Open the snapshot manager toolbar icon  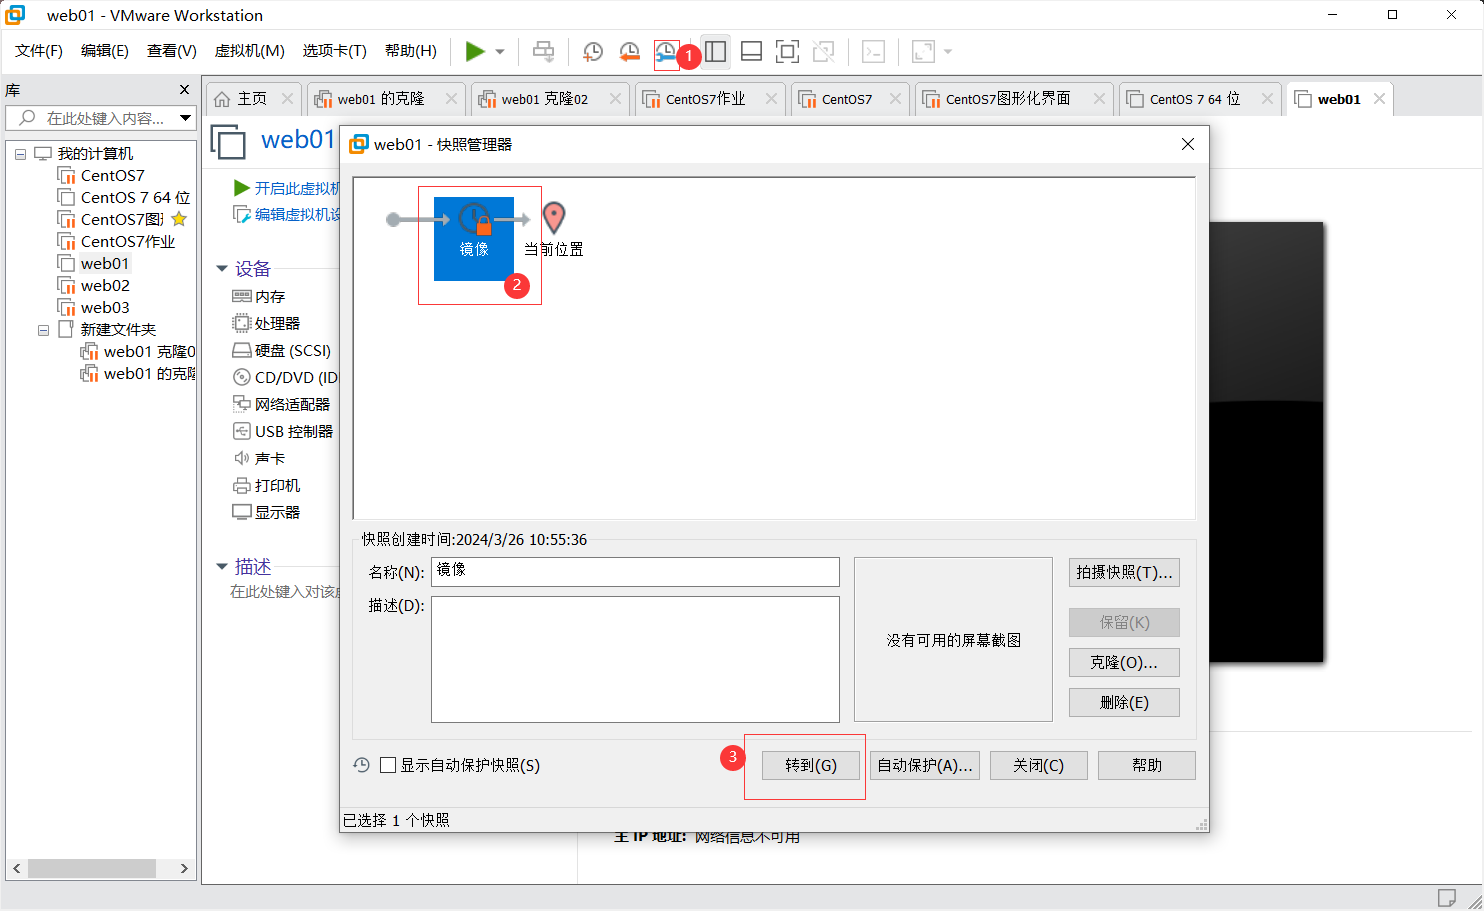coord(665,51)
